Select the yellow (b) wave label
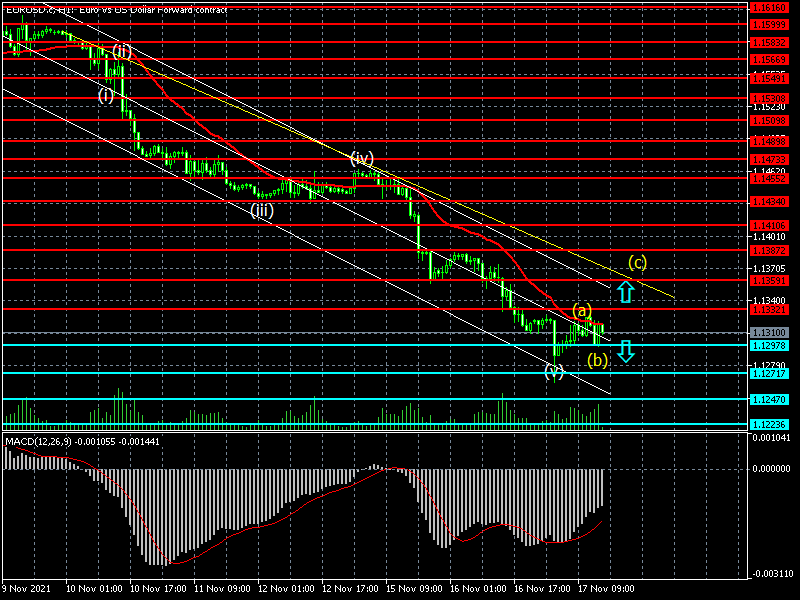The width and height of the screenshot is (800, 600). click(597, 359)
